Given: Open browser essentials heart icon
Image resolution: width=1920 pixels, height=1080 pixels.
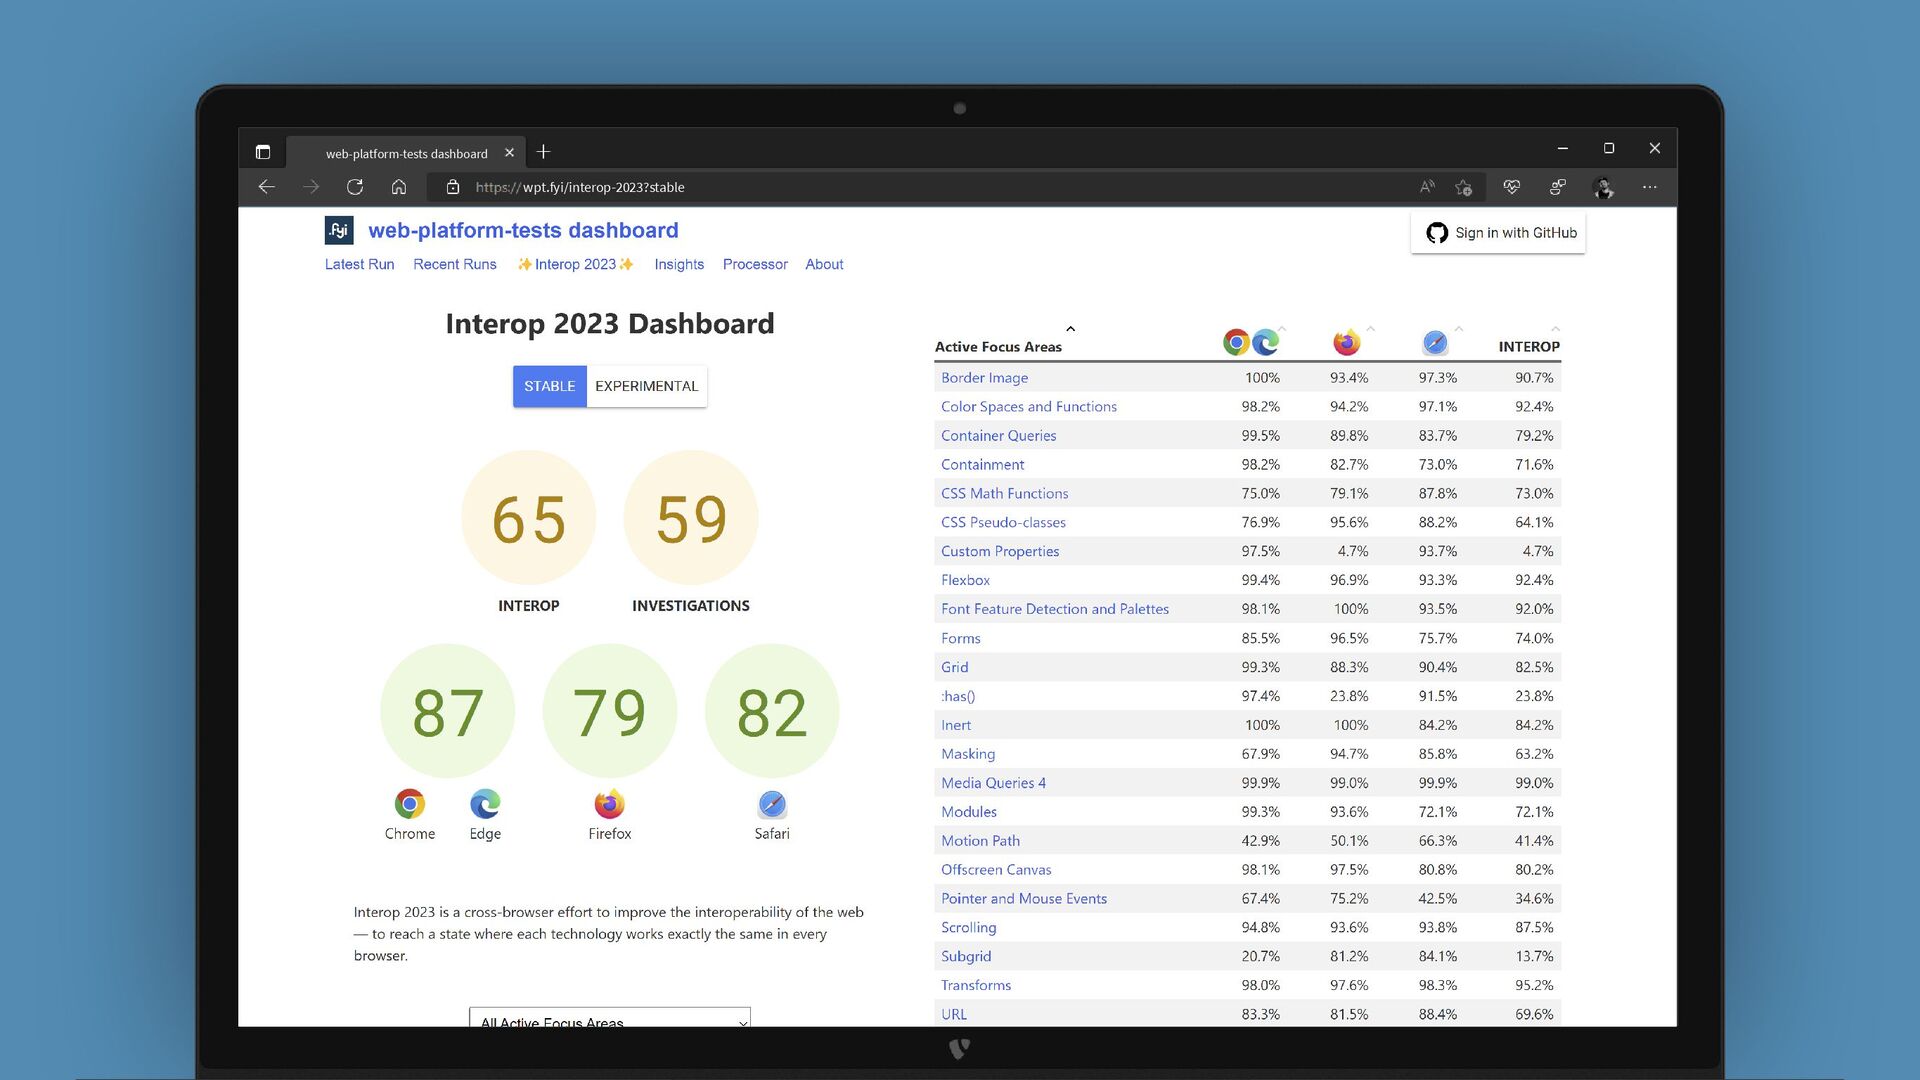Looking at the screenshot, I should click(1511, 187).
